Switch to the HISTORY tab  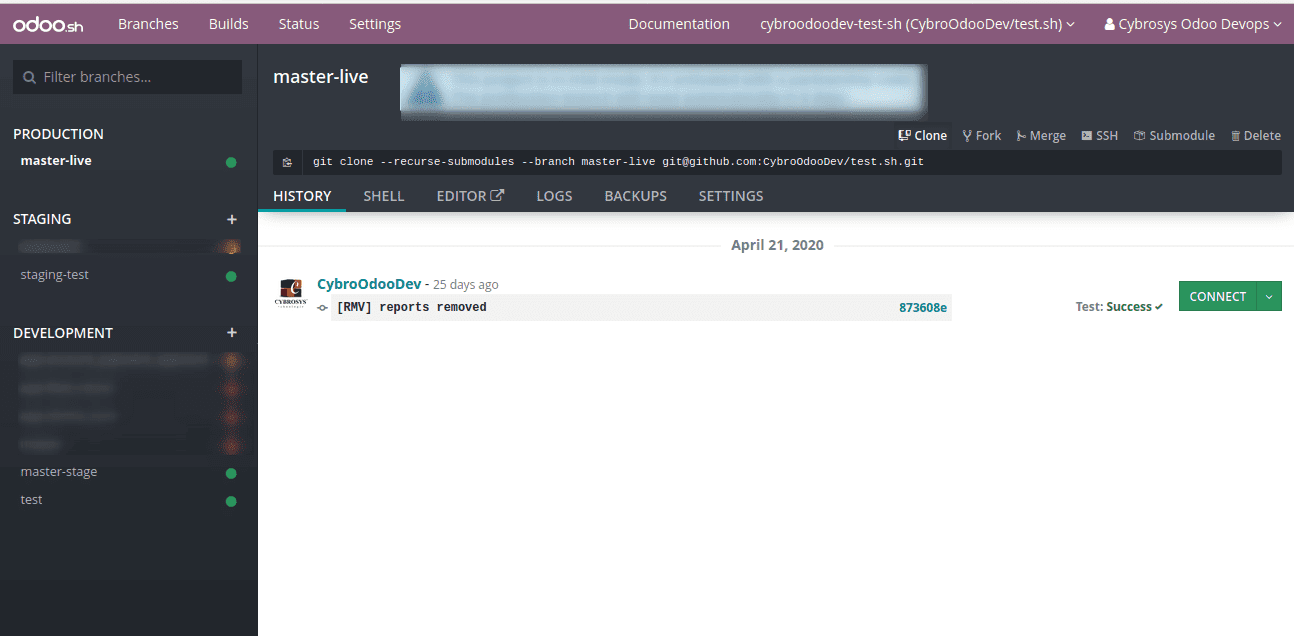pos(302,196)
